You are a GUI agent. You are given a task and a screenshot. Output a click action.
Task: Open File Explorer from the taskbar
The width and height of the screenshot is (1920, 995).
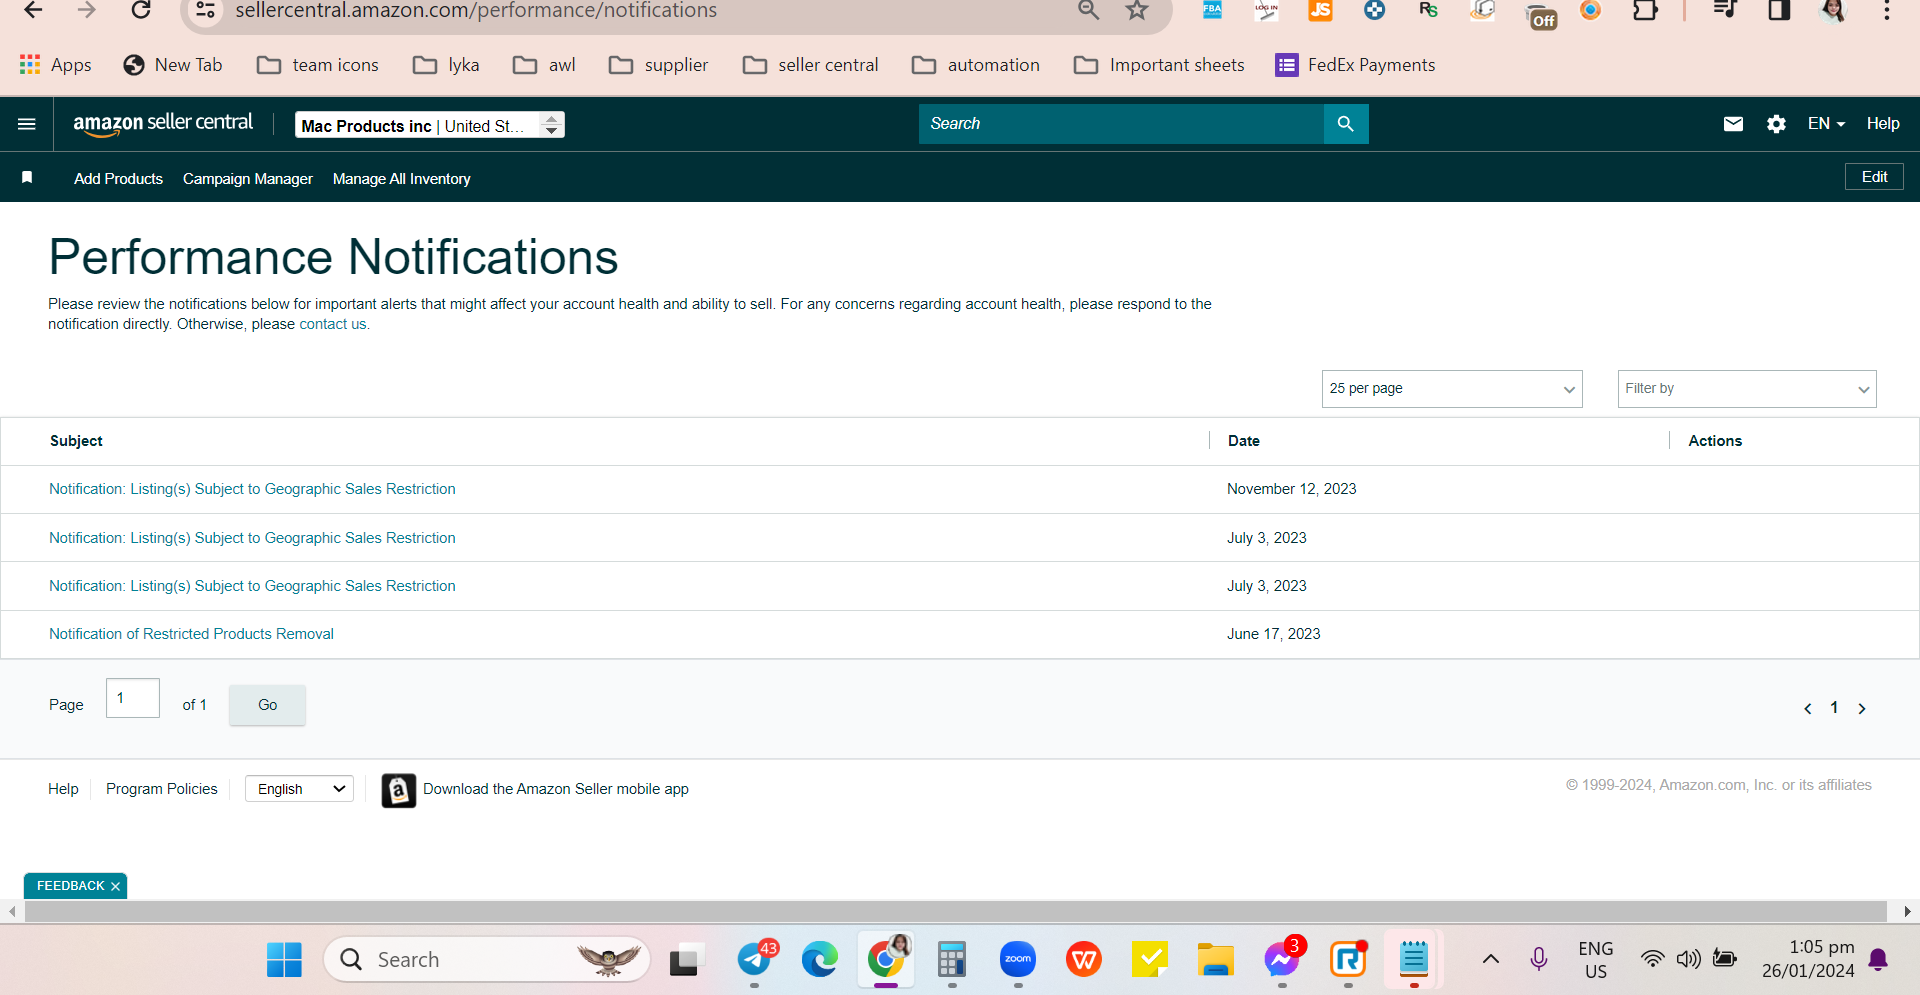click(1215, 960)
